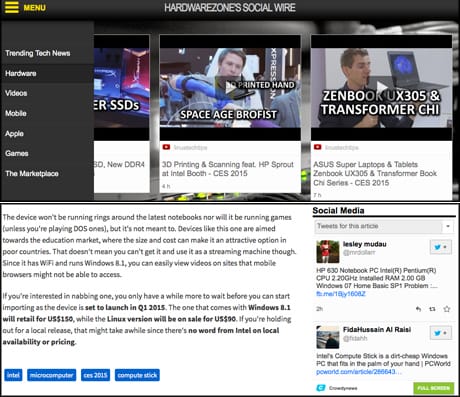Click Twitter follow button for lesley mudau

click(x=441, y=247)
